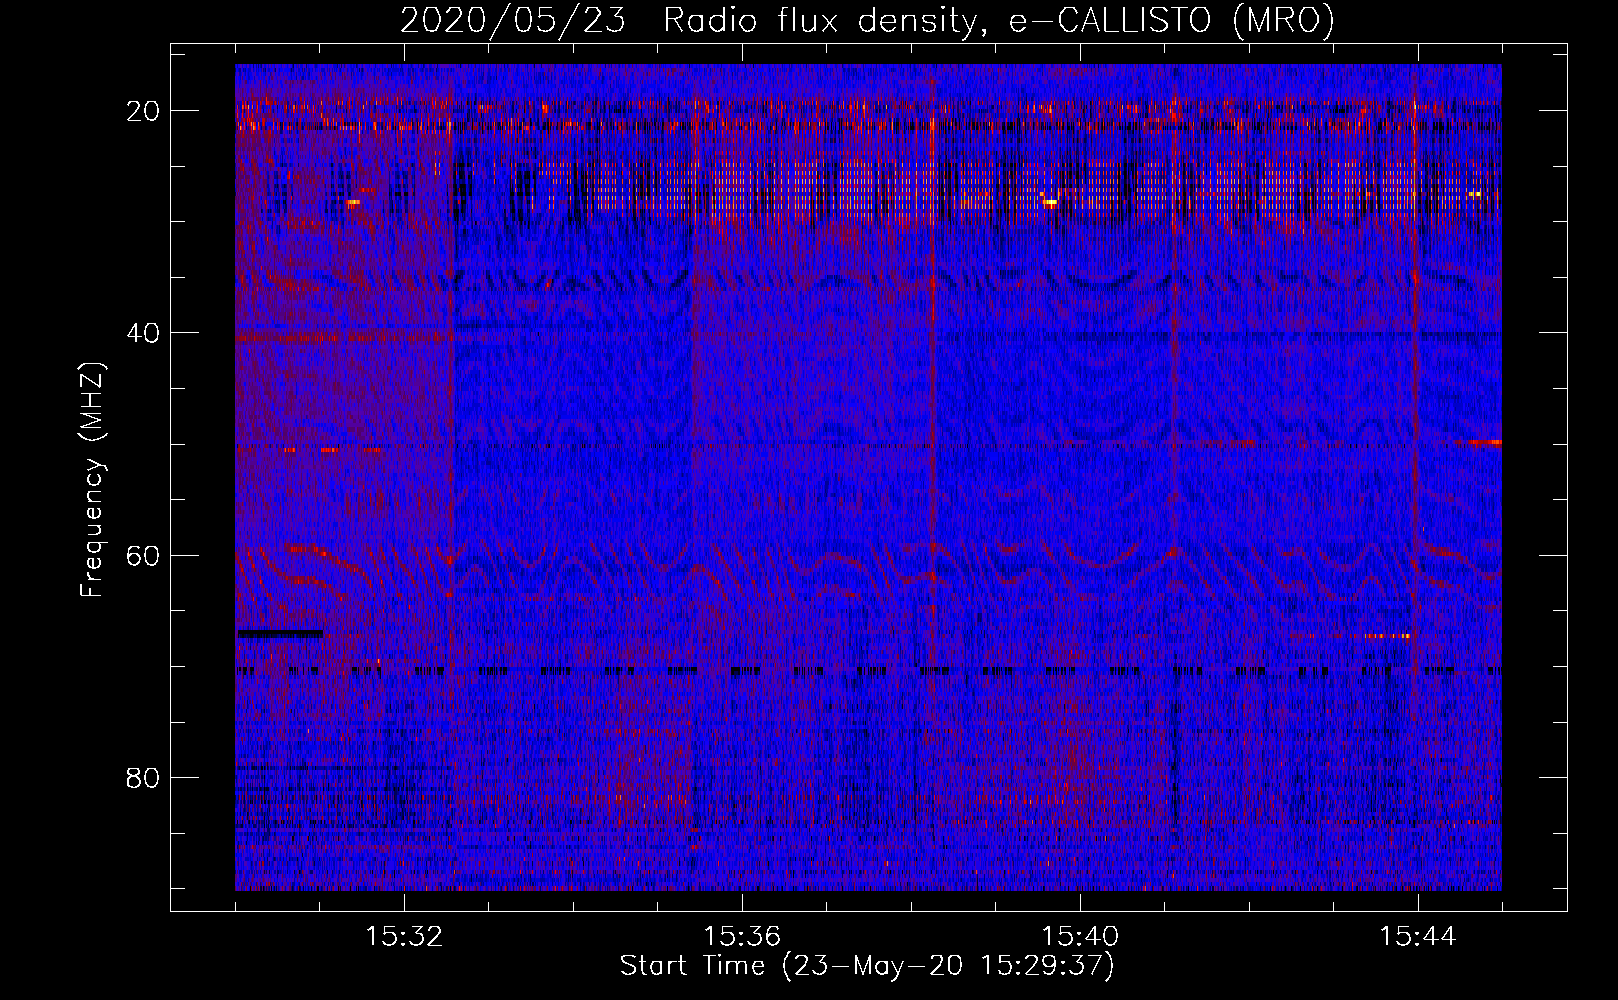
Task: Click the plot title 'Radio flux density, e-CALLISTO (MRO)'
Action: pyautogui.click(x=999, y=20)
